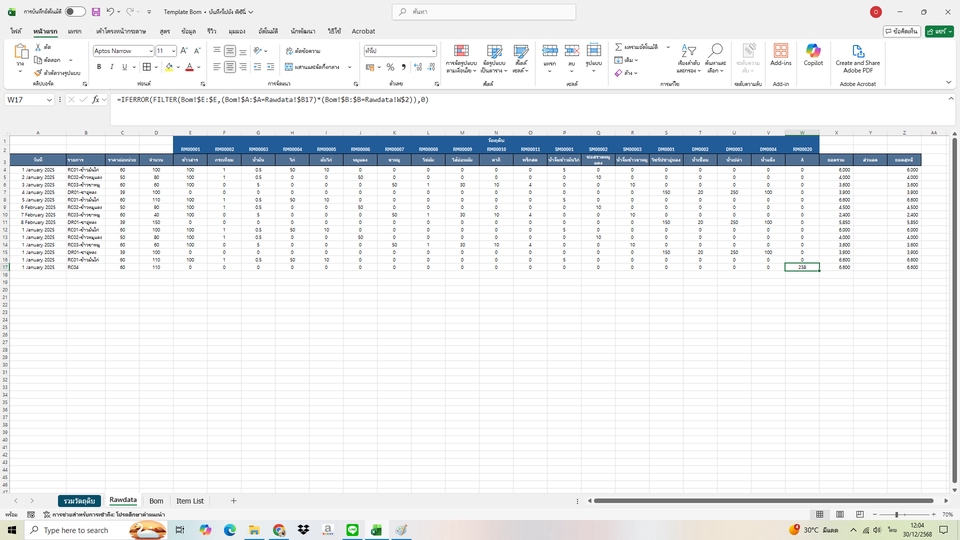Image resolution: width=960 pixels, height=540 pixels.
Task: Toggle the AutoSave switch
Action: click(x=75, y=12)
